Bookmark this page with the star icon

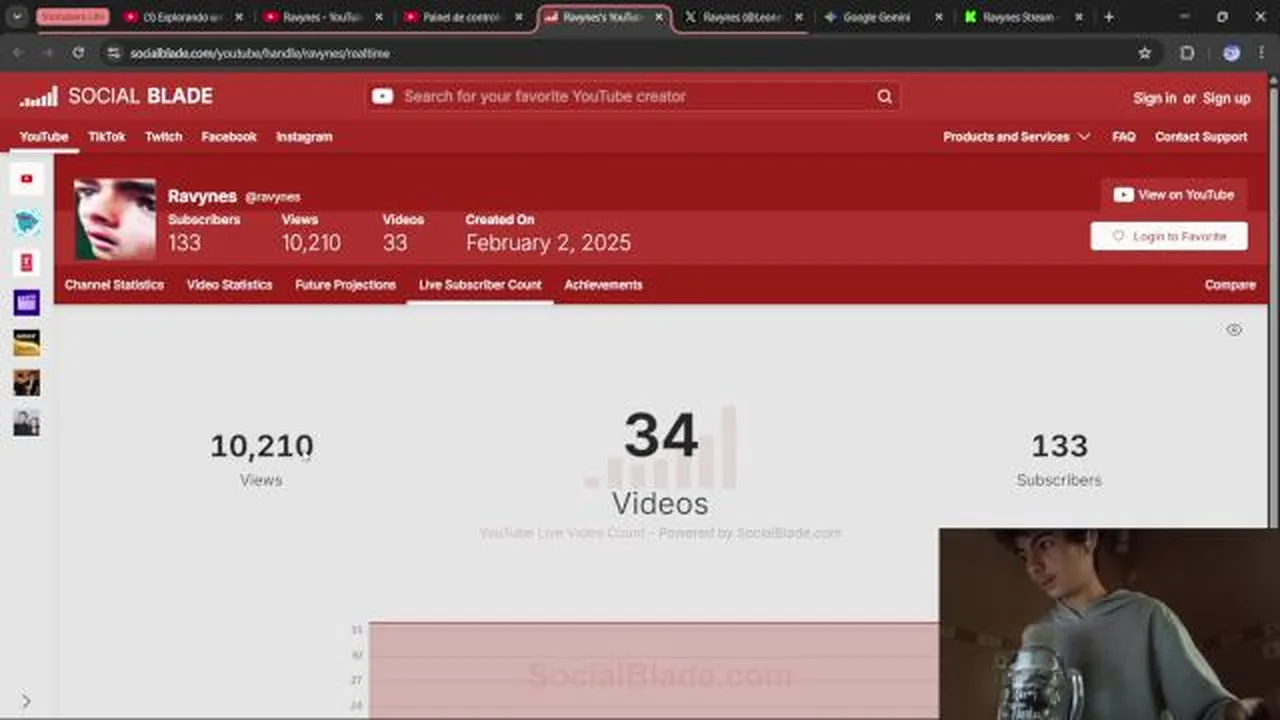[x=1145, y=53]
